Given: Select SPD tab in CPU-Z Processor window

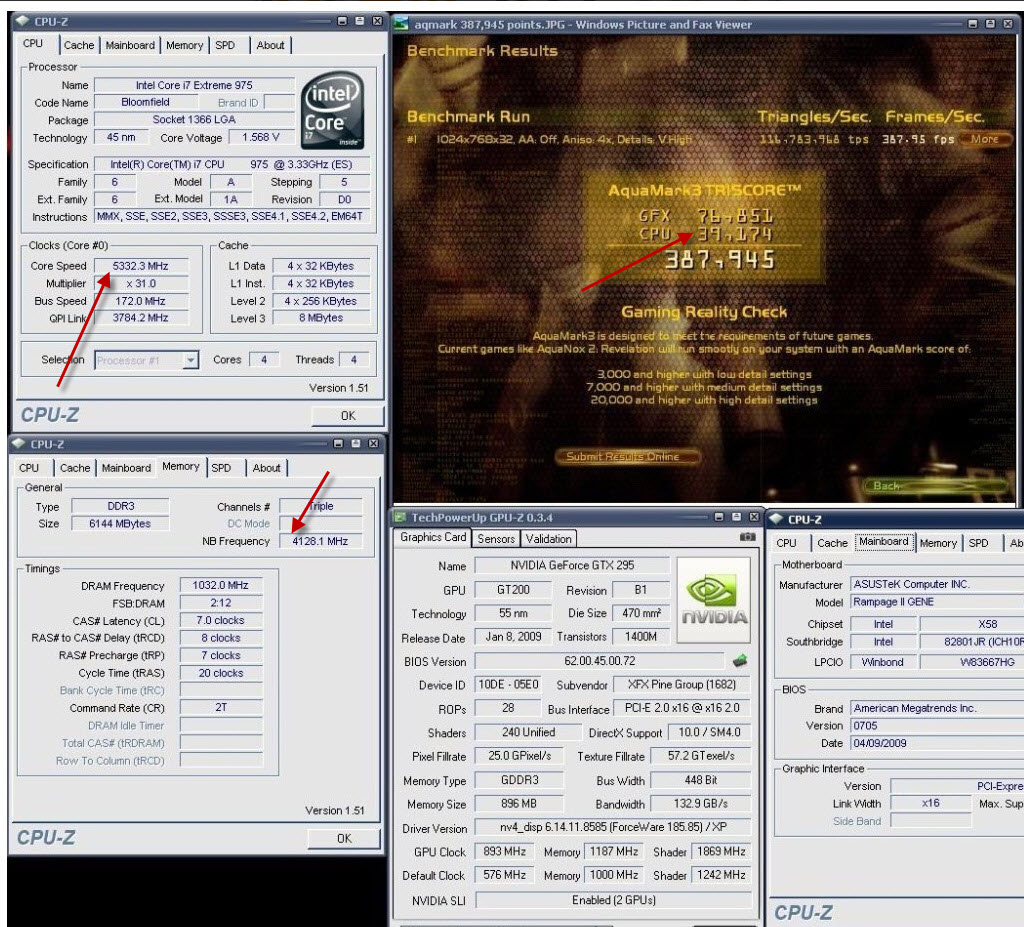Looking at the screenshot, I should (x=225, y=45).
